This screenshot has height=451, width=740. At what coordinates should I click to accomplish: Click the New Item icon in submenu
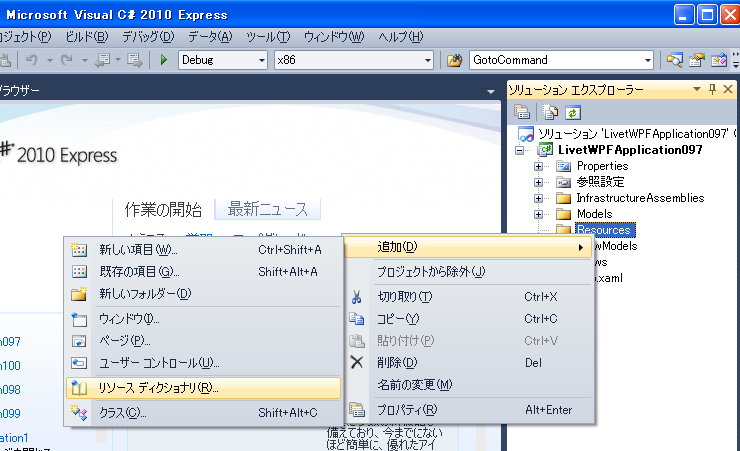(x=79, y=250)
